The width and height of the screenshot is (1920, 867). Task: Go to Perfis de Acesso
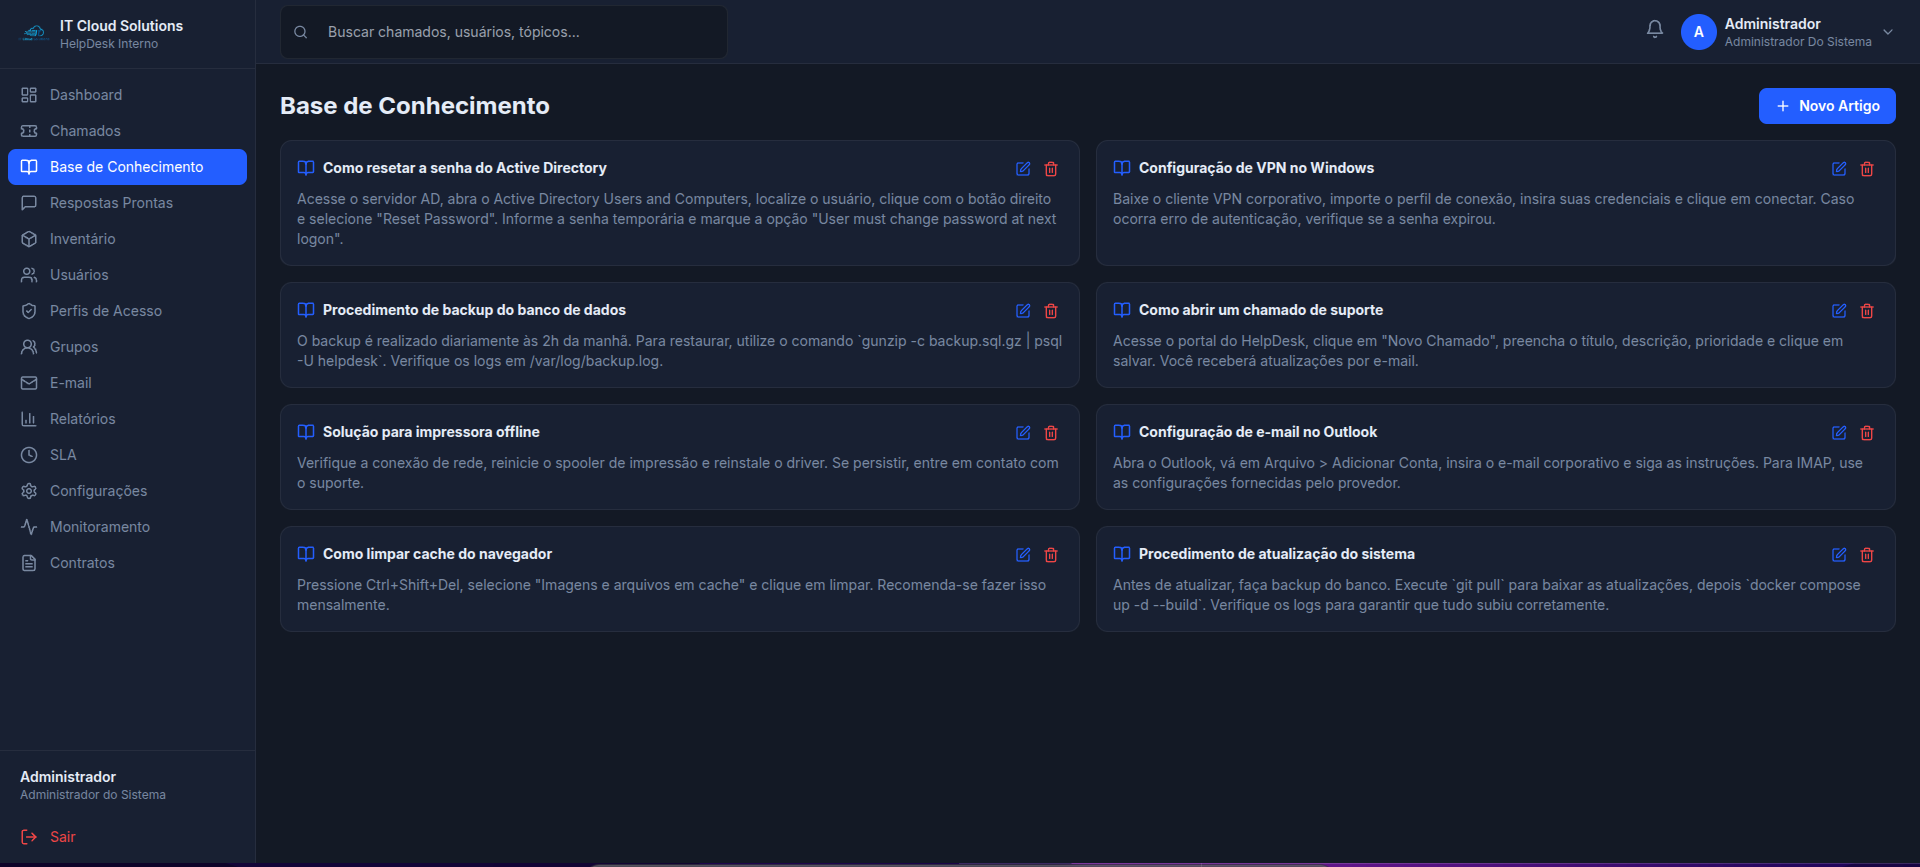point(127,311)
